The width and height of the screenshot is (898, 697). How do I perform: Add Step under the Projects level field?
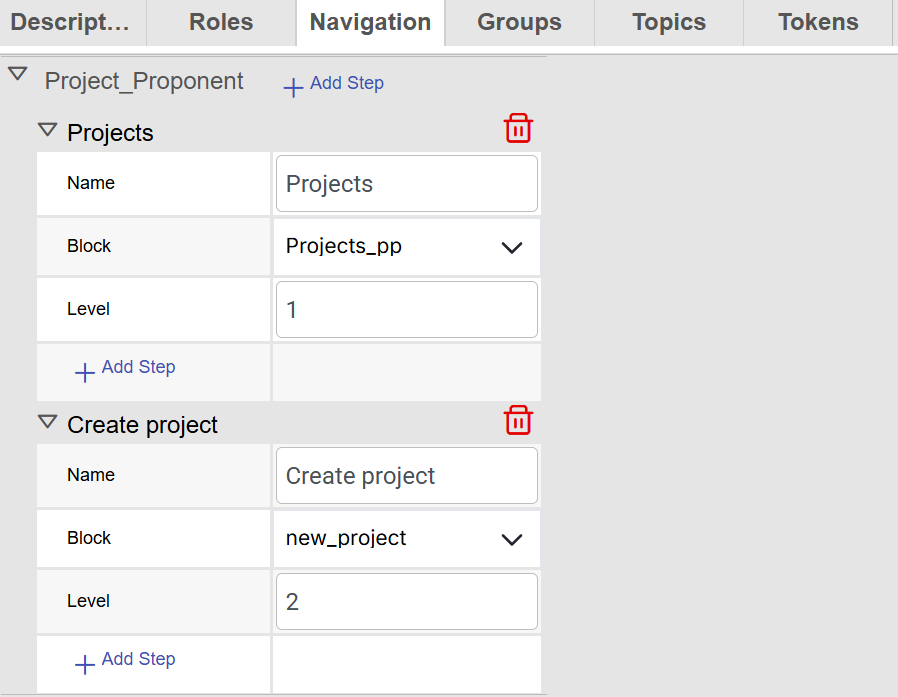point(126,368)
